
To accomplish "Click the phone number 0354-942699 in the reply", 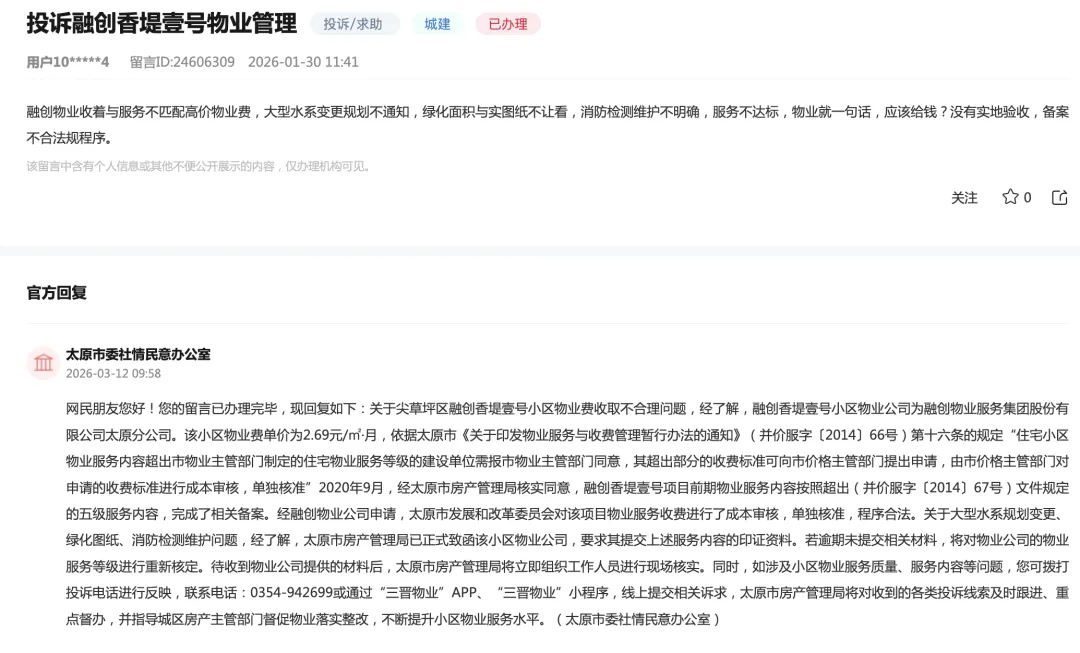I will point(291,592).
